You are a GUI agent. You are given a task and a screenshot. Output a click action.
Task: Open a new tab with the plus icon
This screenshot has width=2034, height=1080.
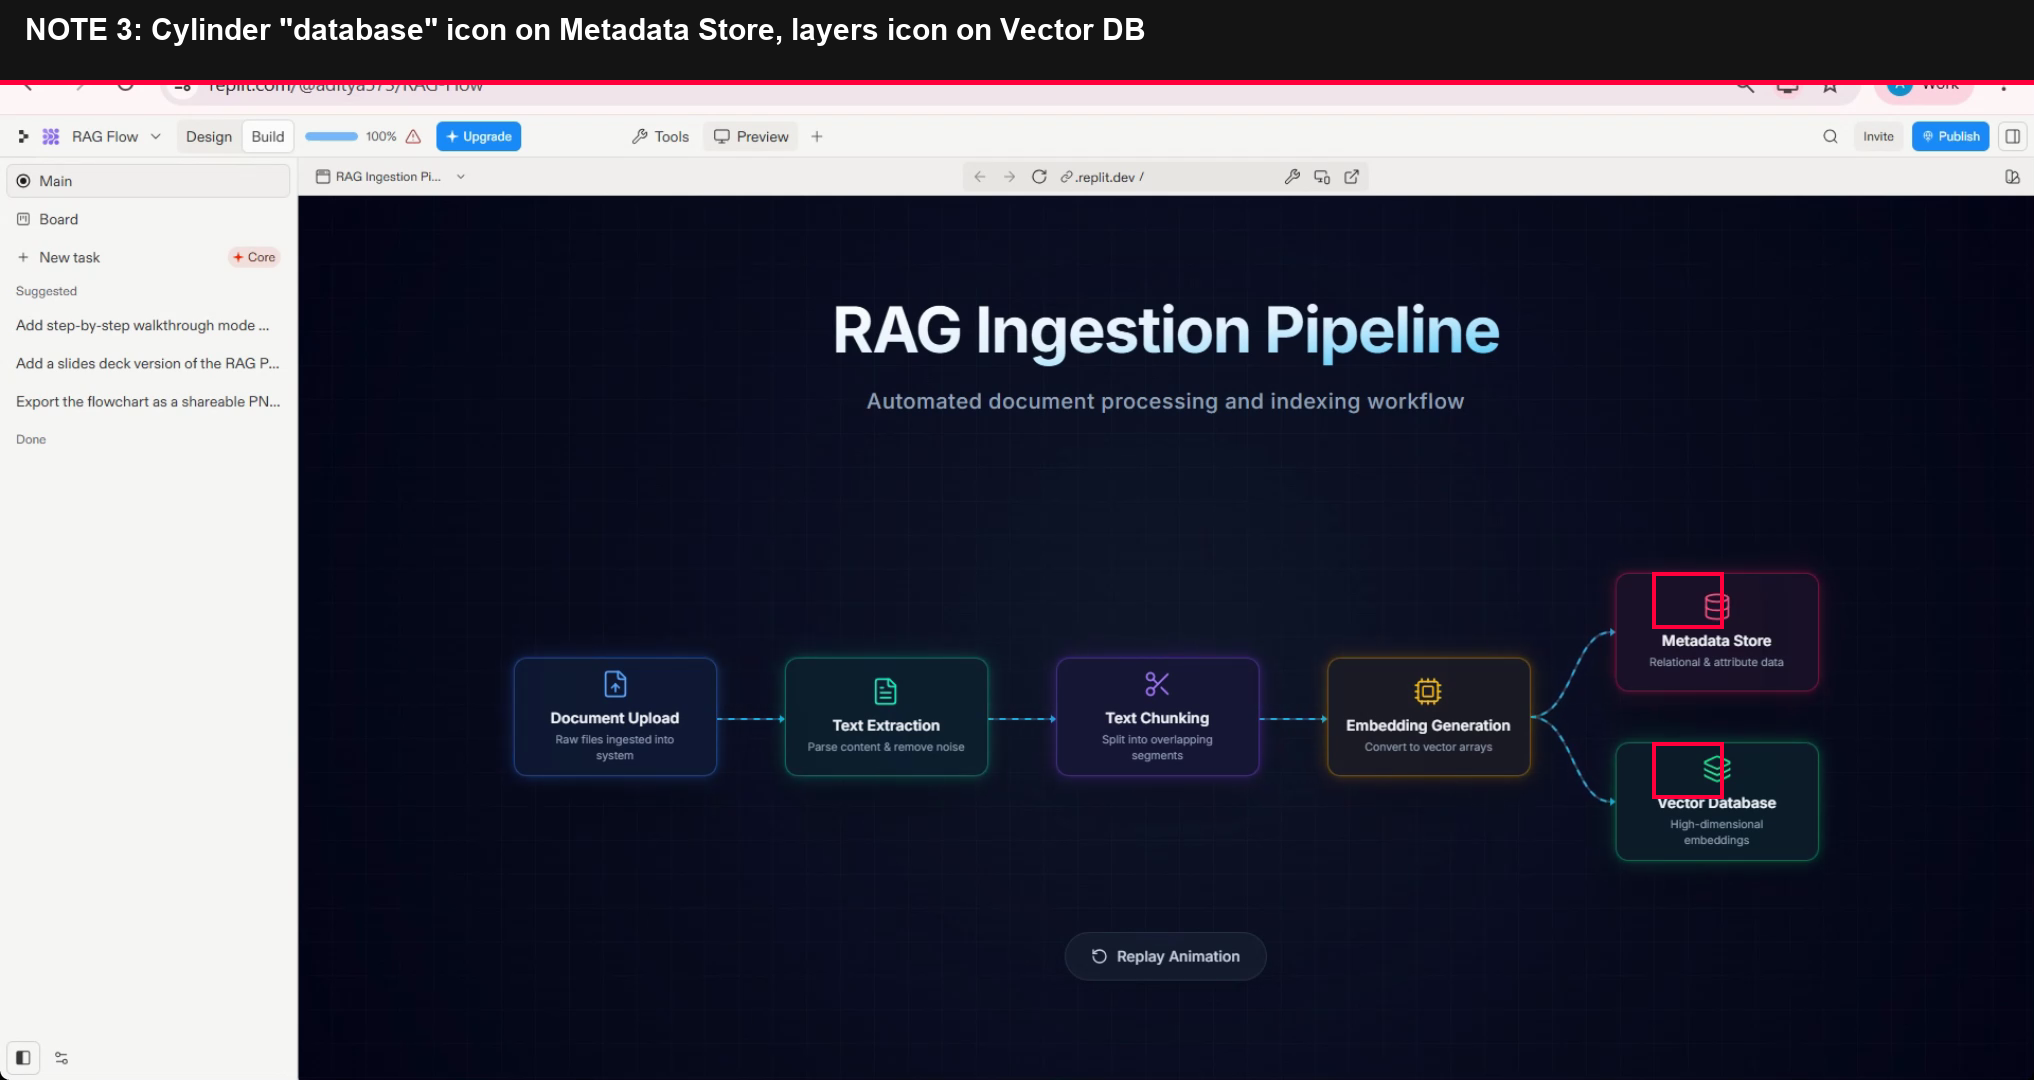click(x=817, y=137)
